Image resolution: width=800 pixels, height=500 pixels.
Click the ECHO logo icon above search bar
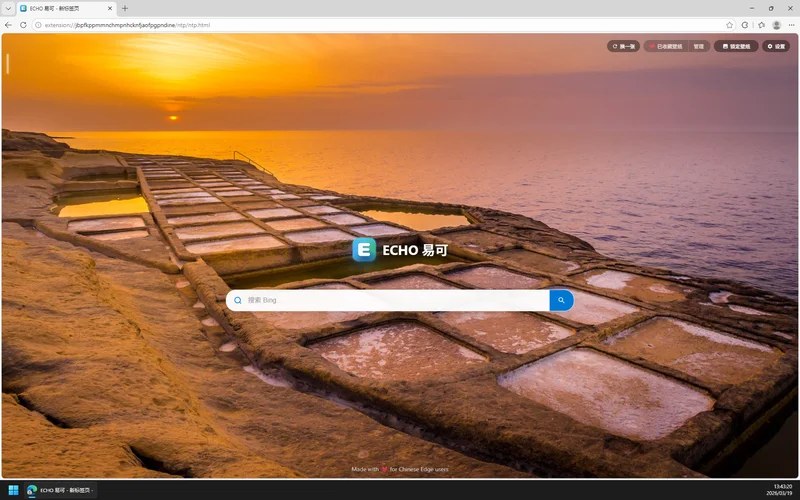(x=364, y=250)
